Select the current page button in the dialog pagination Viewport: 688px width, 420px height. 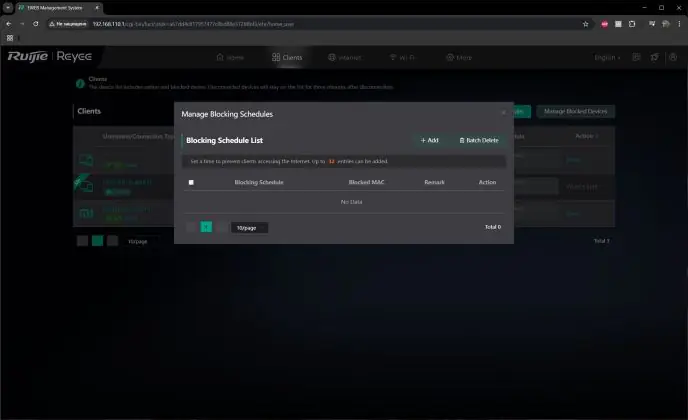[x=206, y=227]
